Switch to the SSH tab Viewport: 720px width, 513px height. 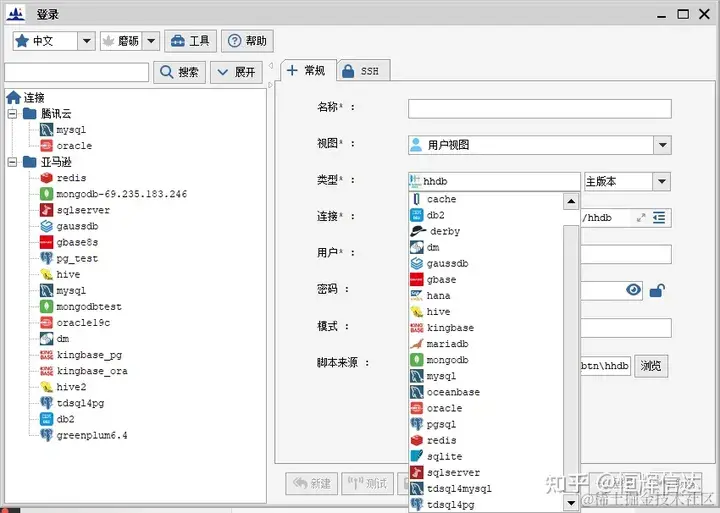tap(364, 71)
